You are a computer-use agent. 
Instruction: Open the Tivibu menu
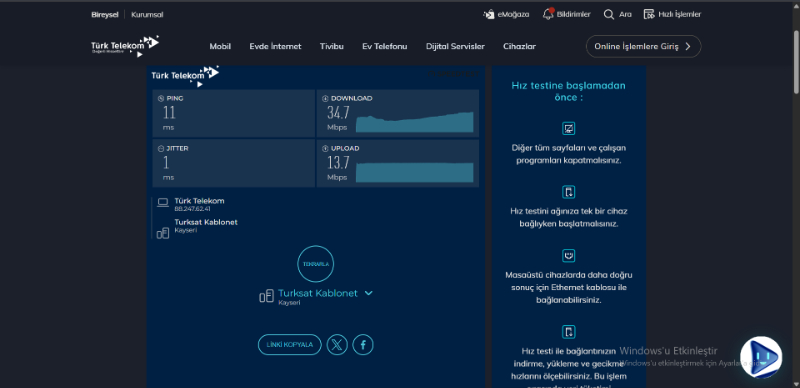pos(332,46)
